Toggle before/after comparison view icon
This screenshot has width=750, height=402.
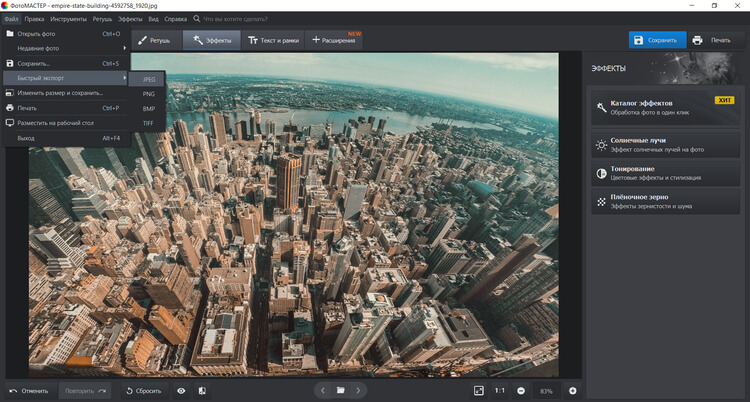pos(202,390)
